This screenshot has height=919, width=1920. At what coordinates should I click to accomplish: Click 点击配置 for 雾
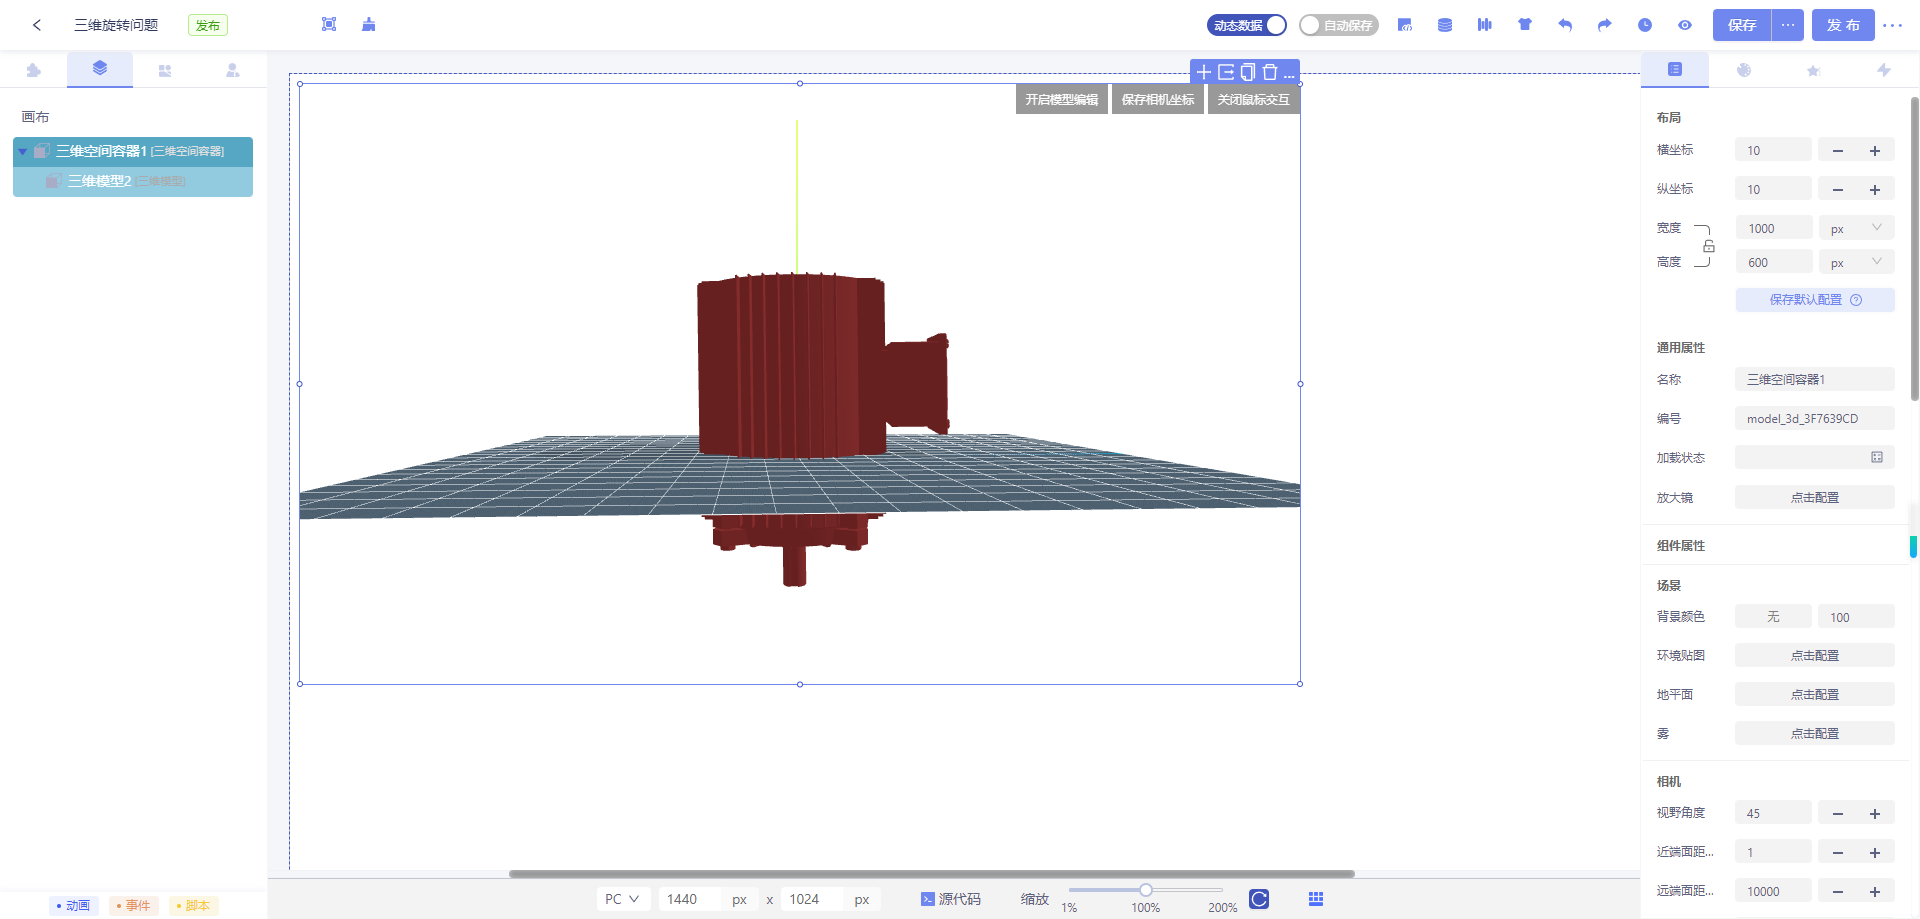click(1815, 734)
